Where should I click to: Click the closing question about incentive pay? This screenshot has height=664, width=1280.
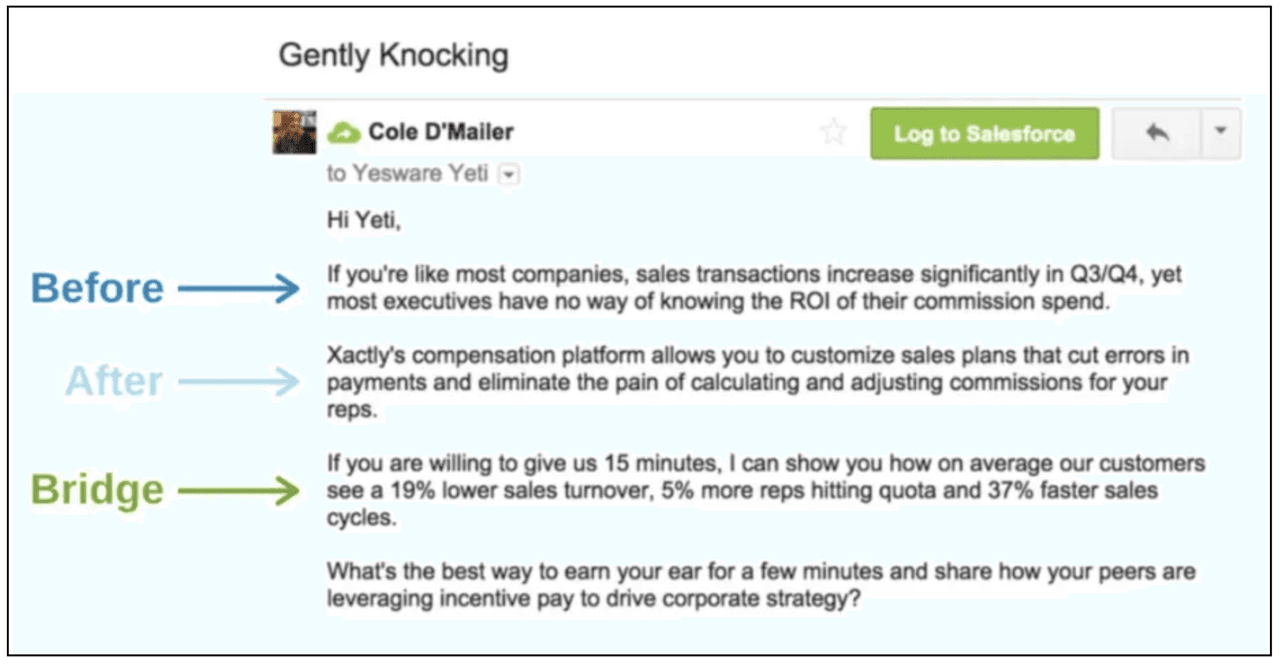tap(760, 585)
